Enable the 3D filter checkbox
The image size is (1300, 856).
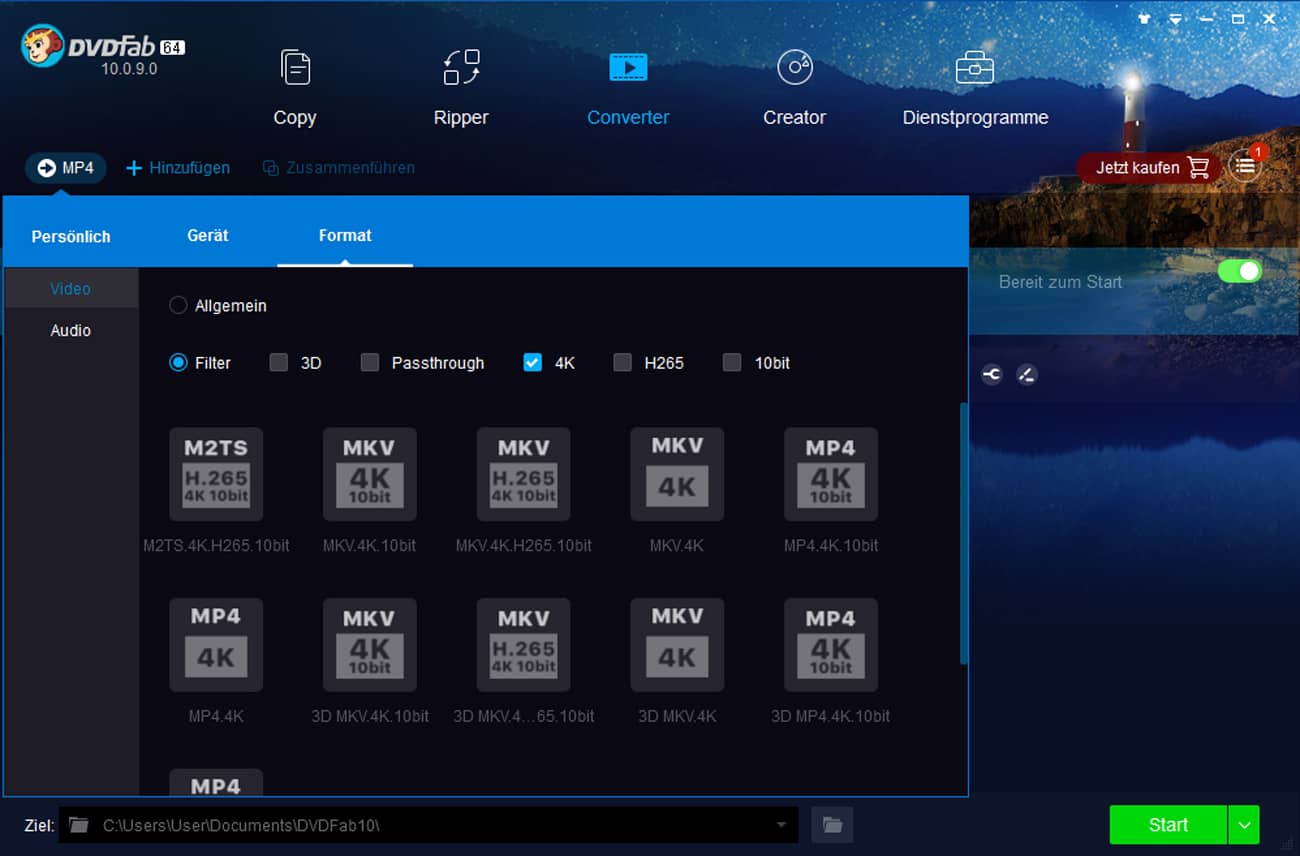coord(279,363)
